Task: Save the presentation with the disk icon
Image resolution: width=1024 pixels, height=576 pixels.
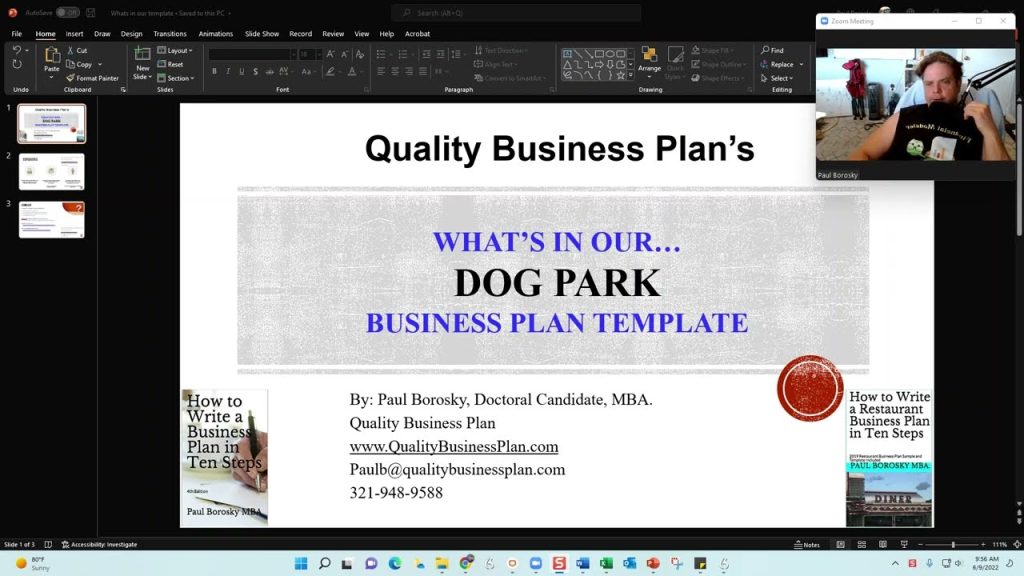Action: 91,12
